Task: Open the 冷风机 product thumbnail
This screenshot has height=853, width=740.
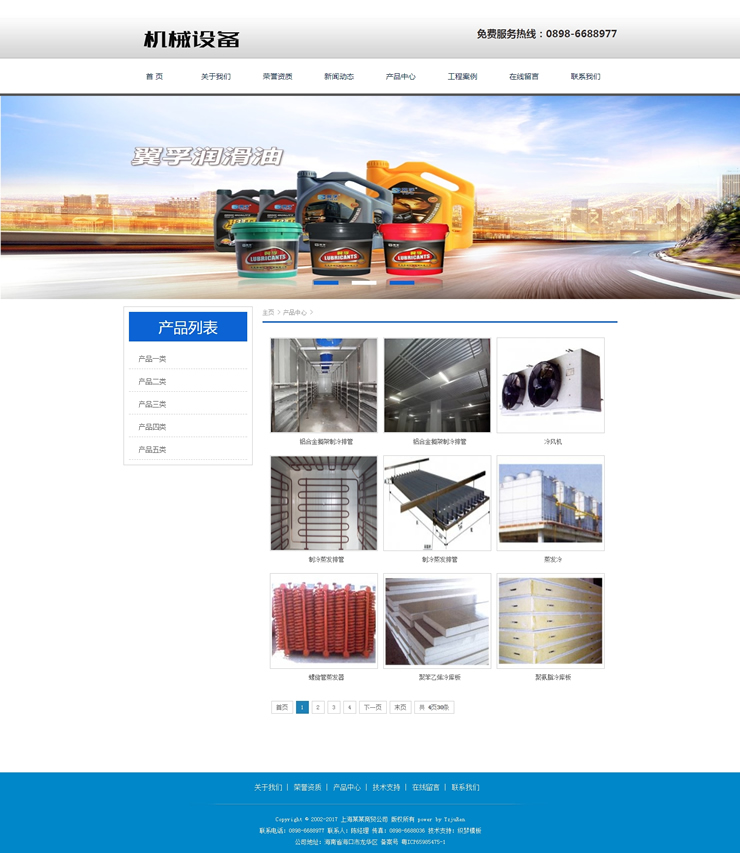Action: (x=551, y=385)
